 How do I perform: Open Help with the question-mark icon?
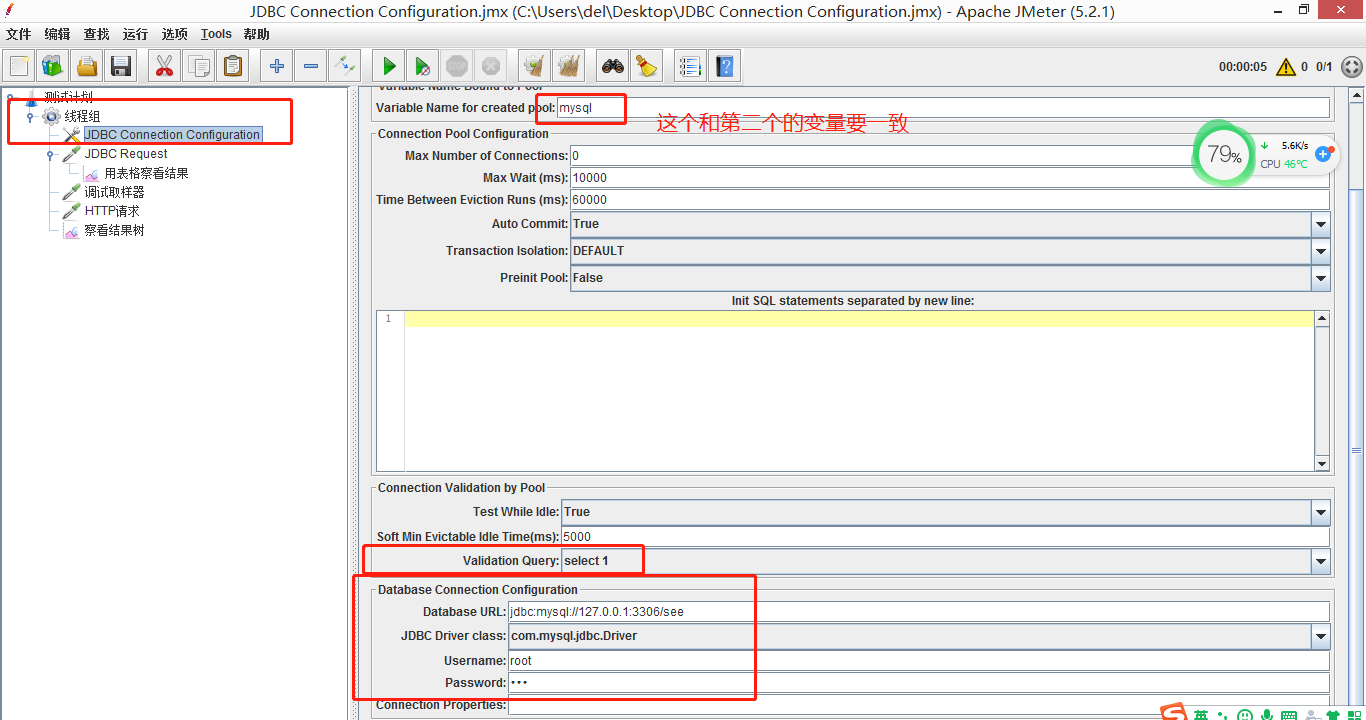click(x=725, y=67)
